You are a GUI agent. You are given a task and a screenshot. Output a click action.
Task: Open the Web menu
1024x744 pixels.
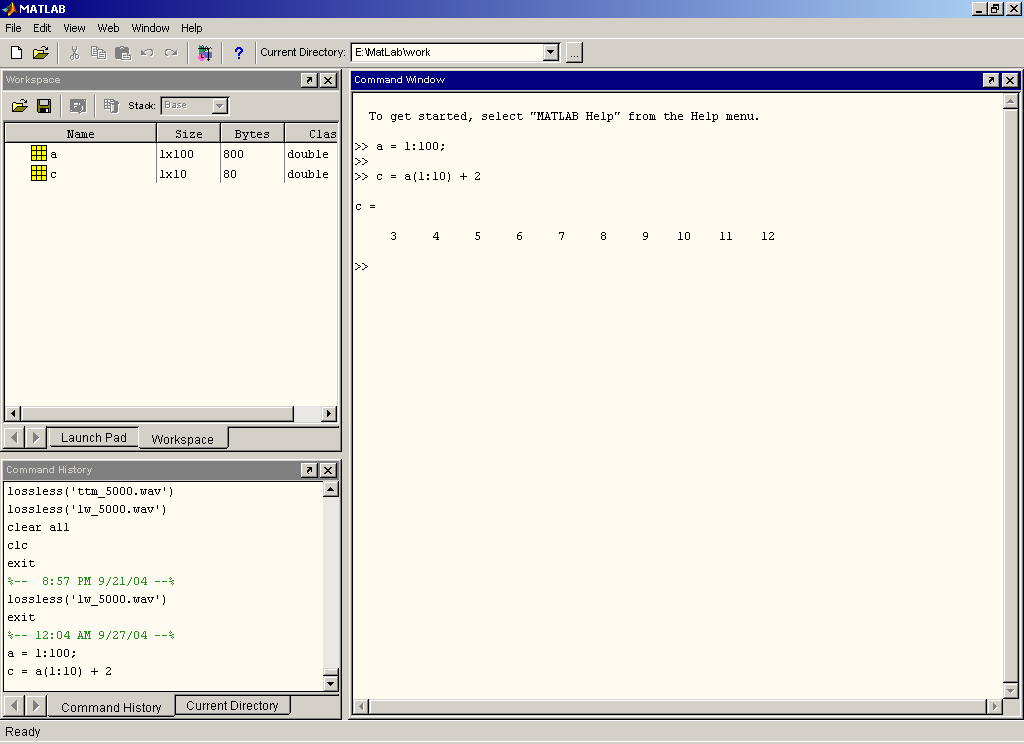pyautogui.click(x=108, y=28)
